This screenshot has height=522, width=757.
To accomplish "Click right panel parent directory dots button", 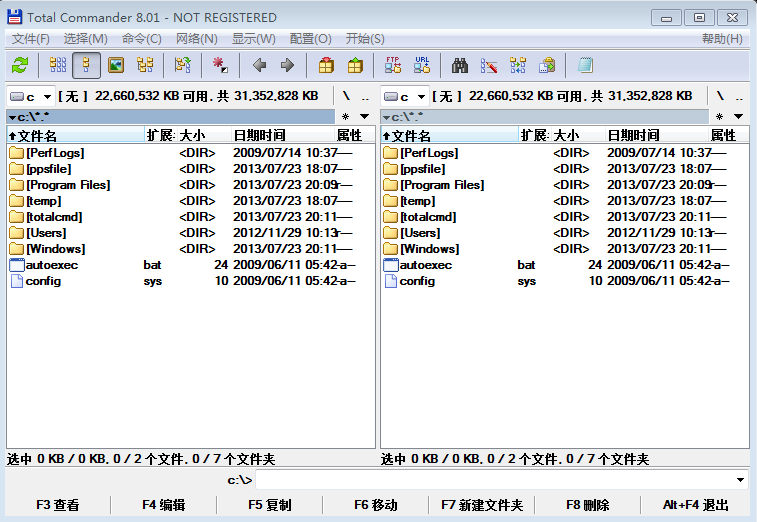I will click(739, 96).
